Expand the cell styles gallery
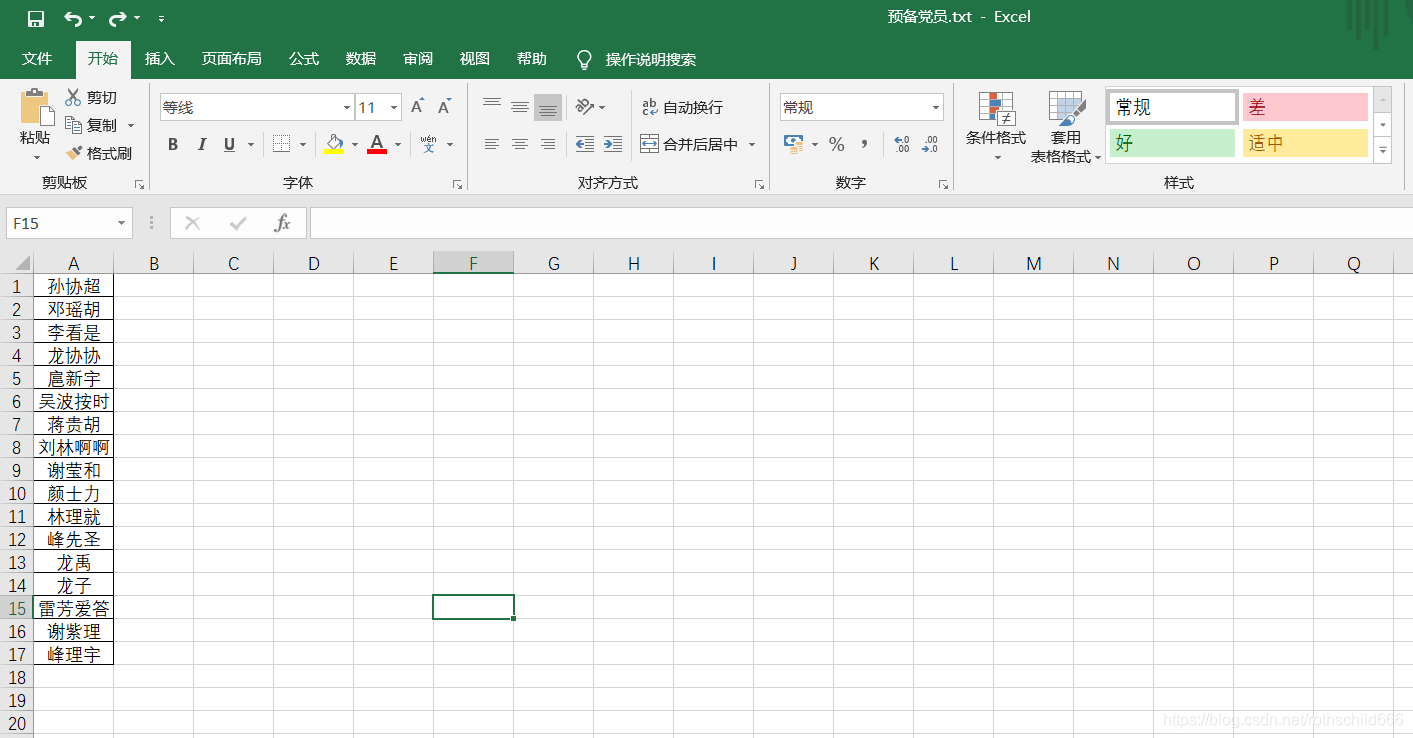Image resolution: width=1413 pixels, height=738 pixels. coord(1383,151)
